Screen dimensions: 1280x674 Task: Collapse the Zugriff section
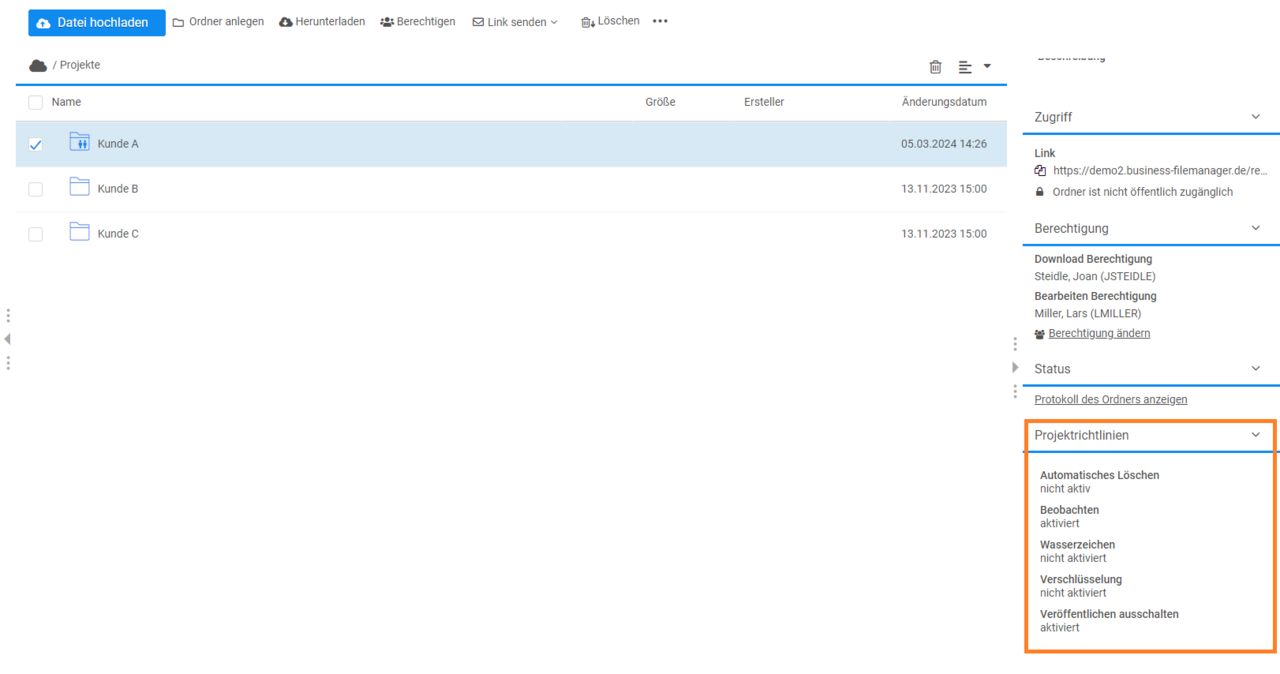(1256, 117)
